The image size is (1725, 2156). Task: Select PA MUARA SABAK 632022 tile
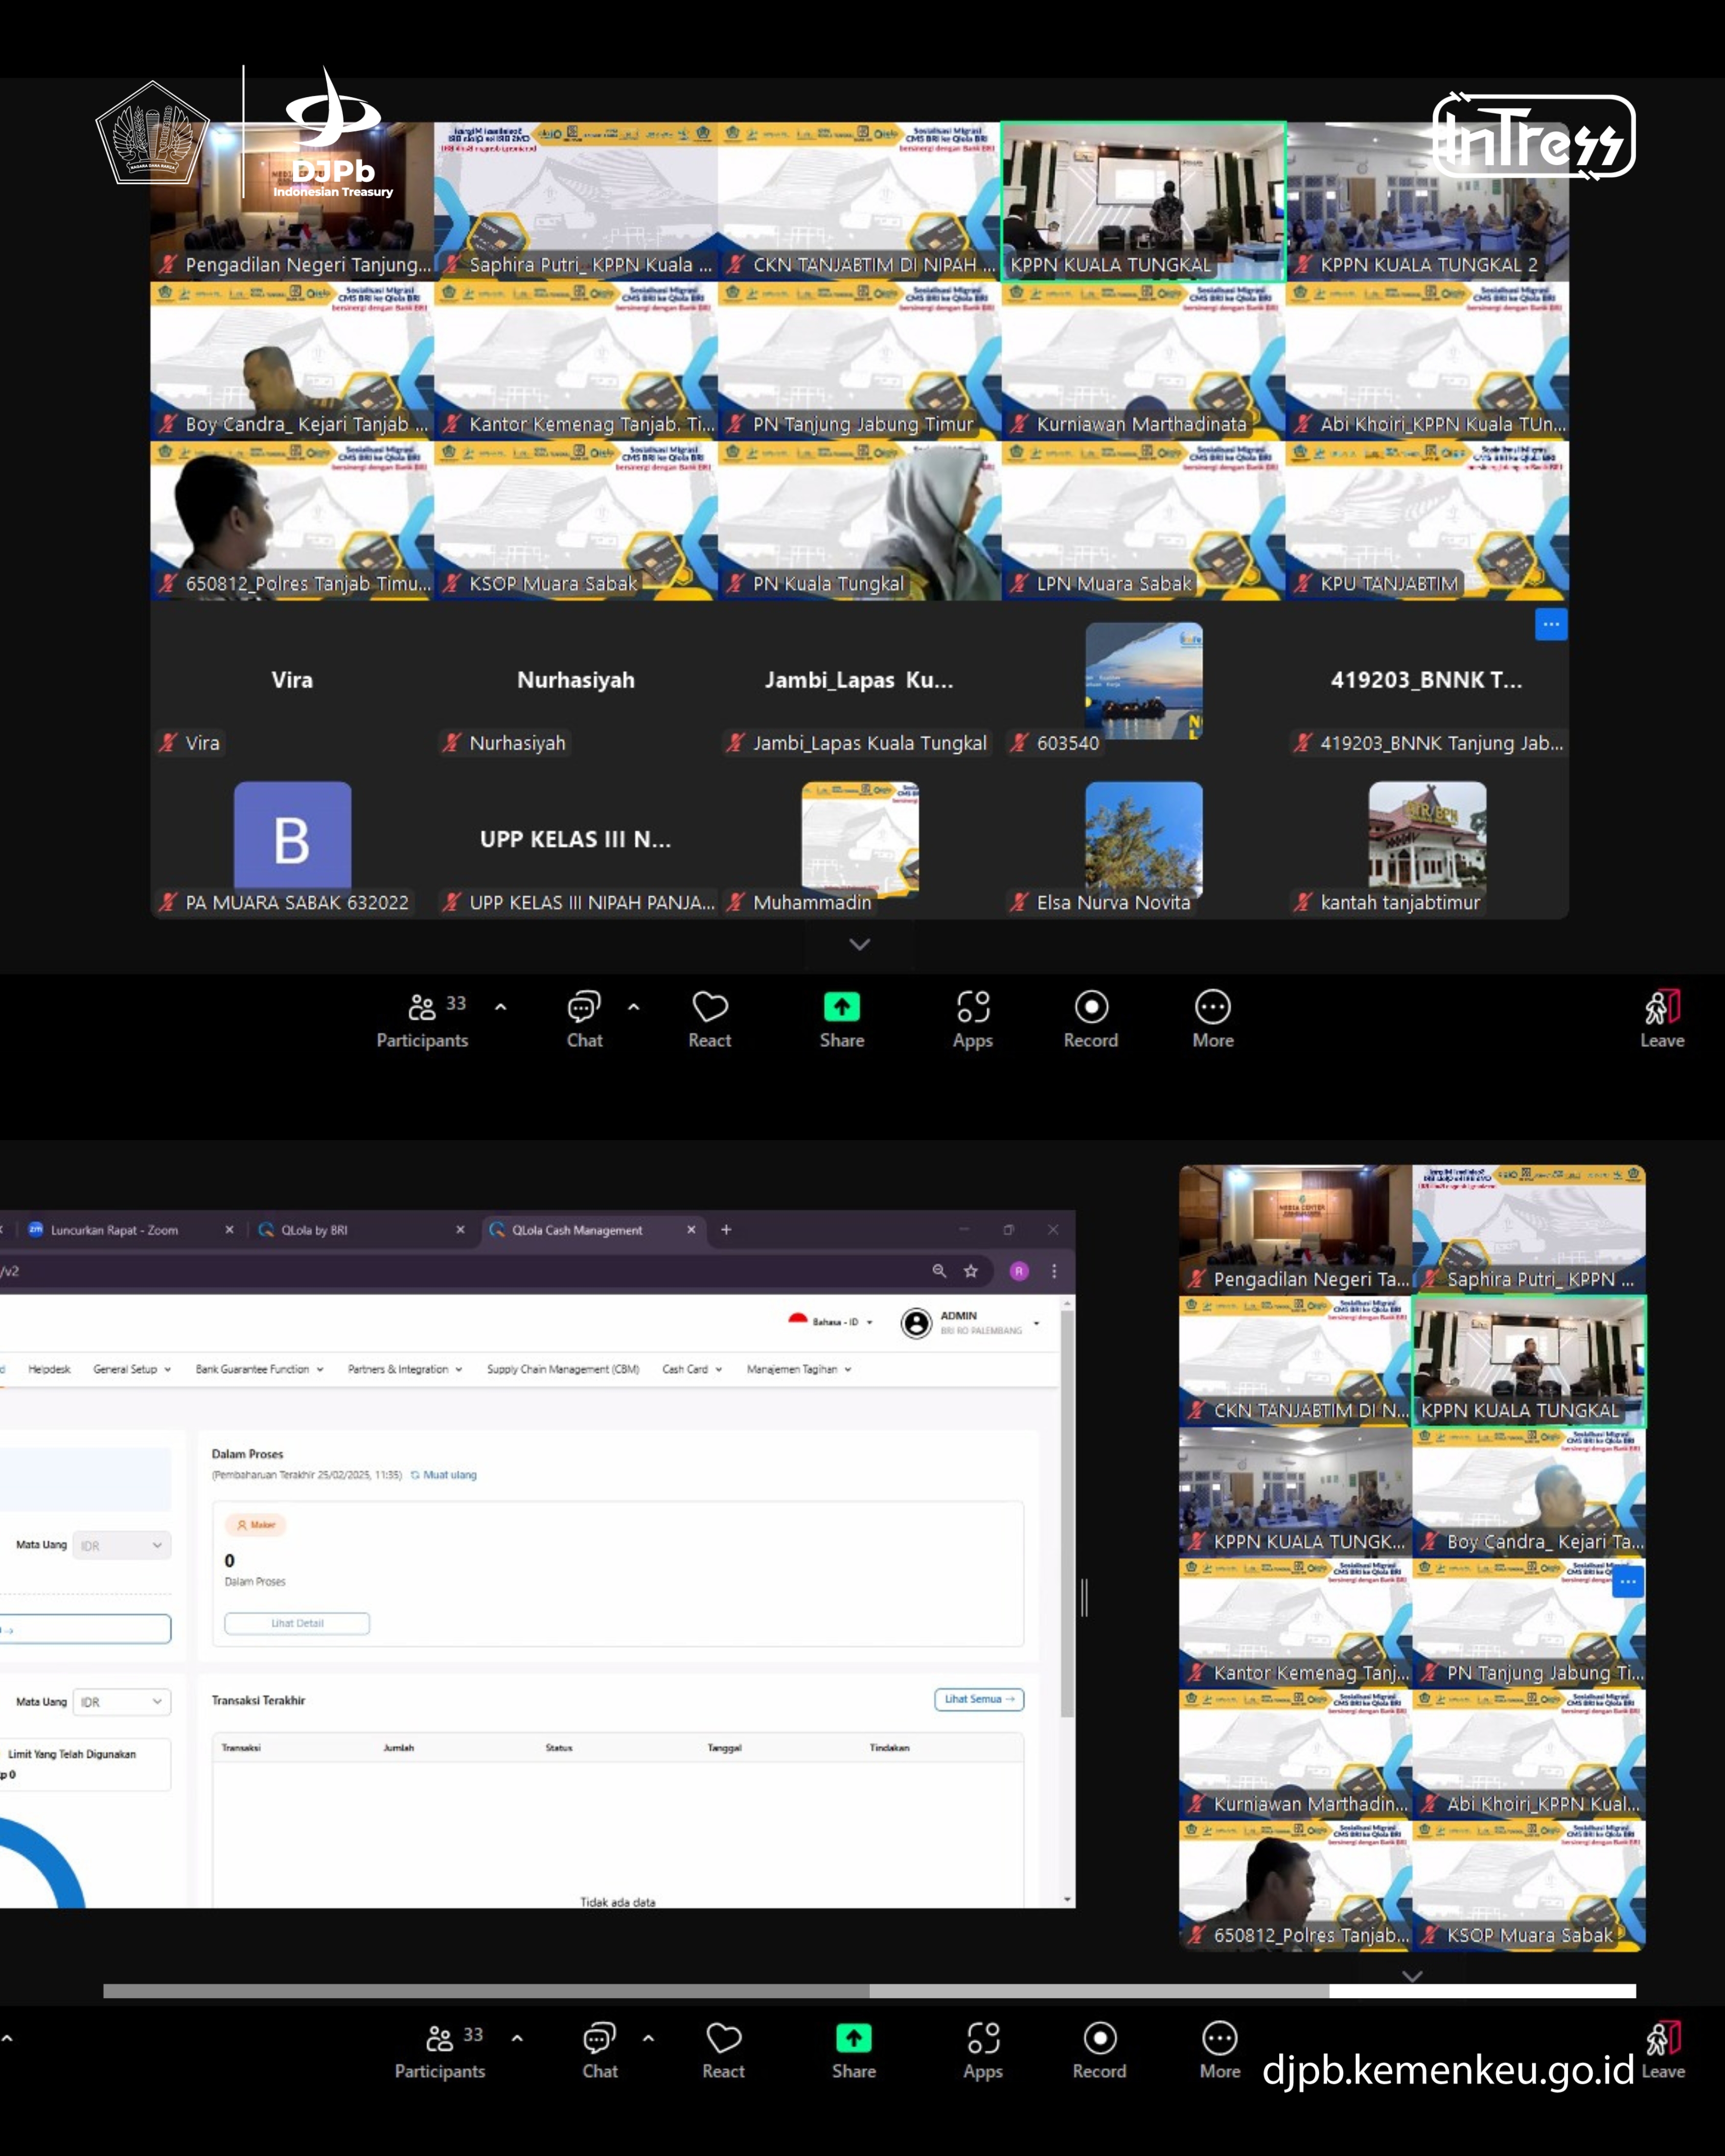(292, 839)
